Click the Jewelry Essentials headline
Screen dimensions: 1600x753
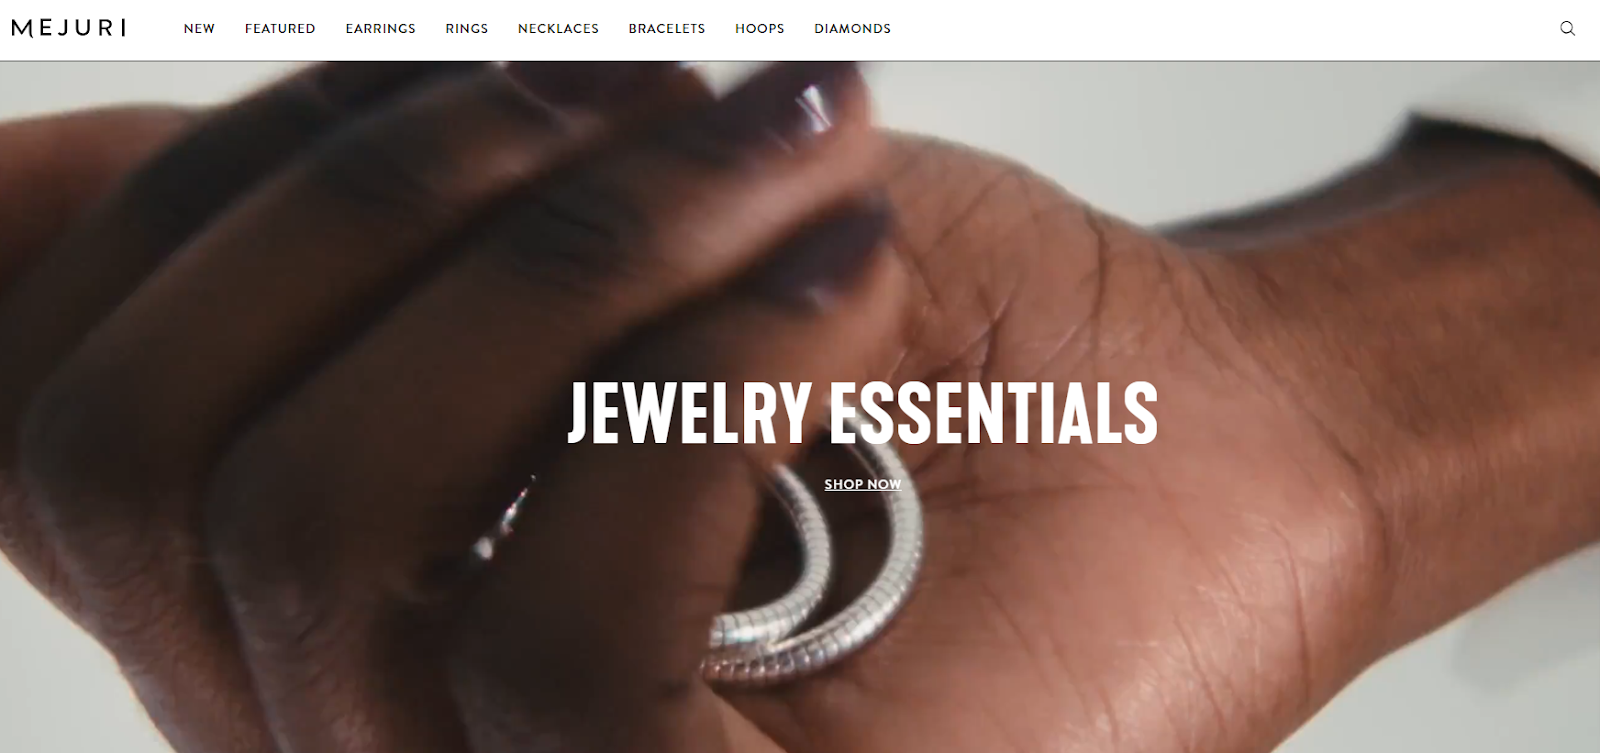(x=862, y=411)
